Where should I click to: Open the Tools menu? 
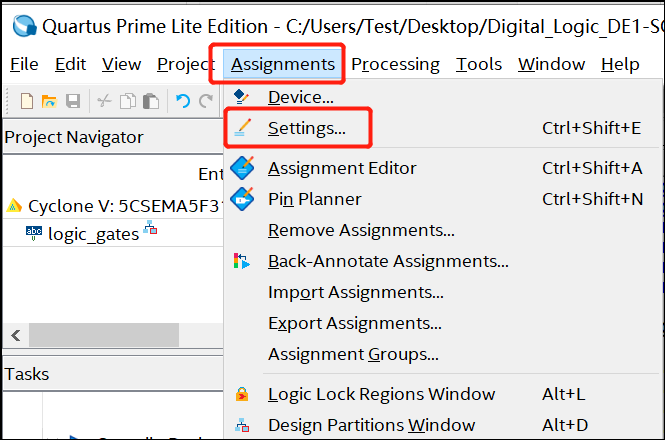[479, 64]
